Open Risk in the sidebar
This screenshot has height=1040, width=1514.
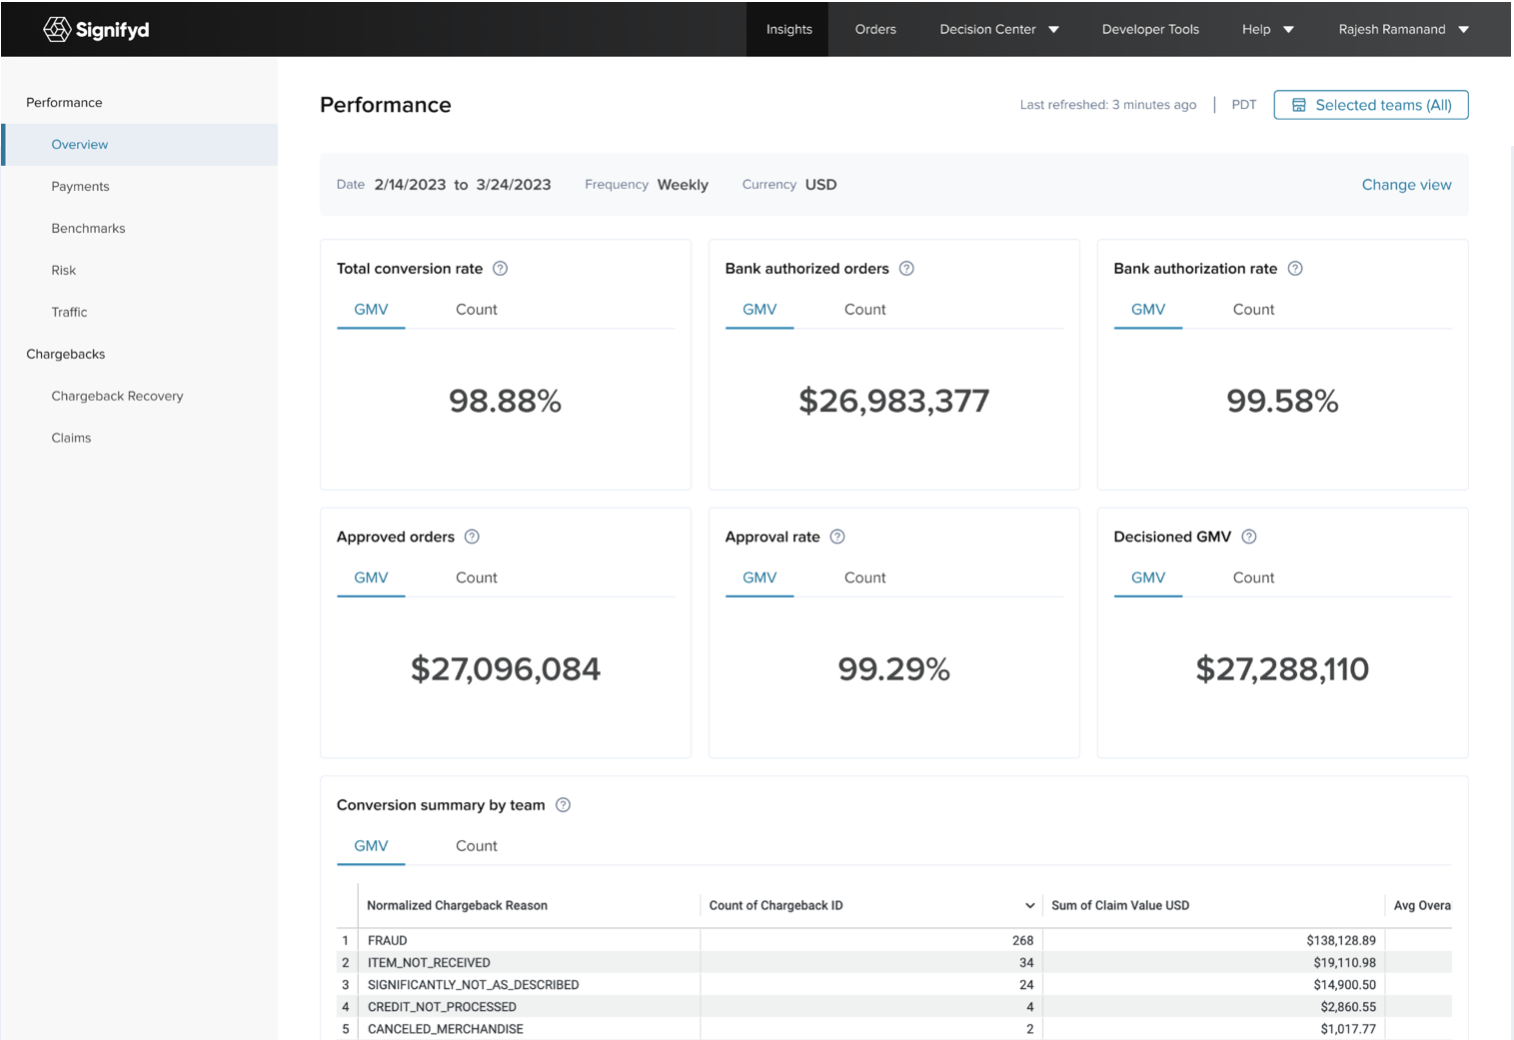coord(63,270)
